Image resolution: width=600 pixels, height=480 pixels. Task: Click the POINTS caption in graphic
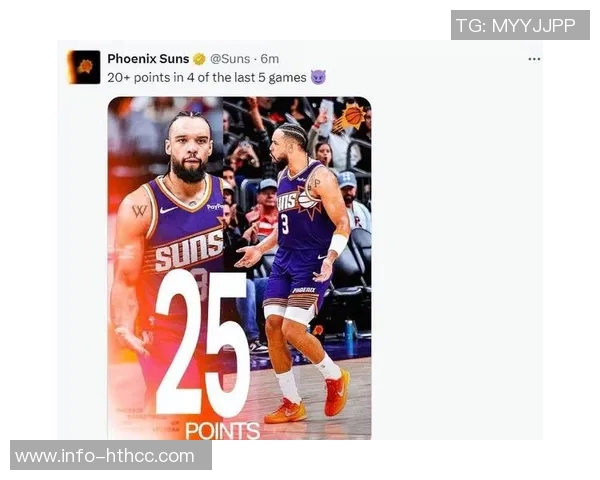(223, 431)
